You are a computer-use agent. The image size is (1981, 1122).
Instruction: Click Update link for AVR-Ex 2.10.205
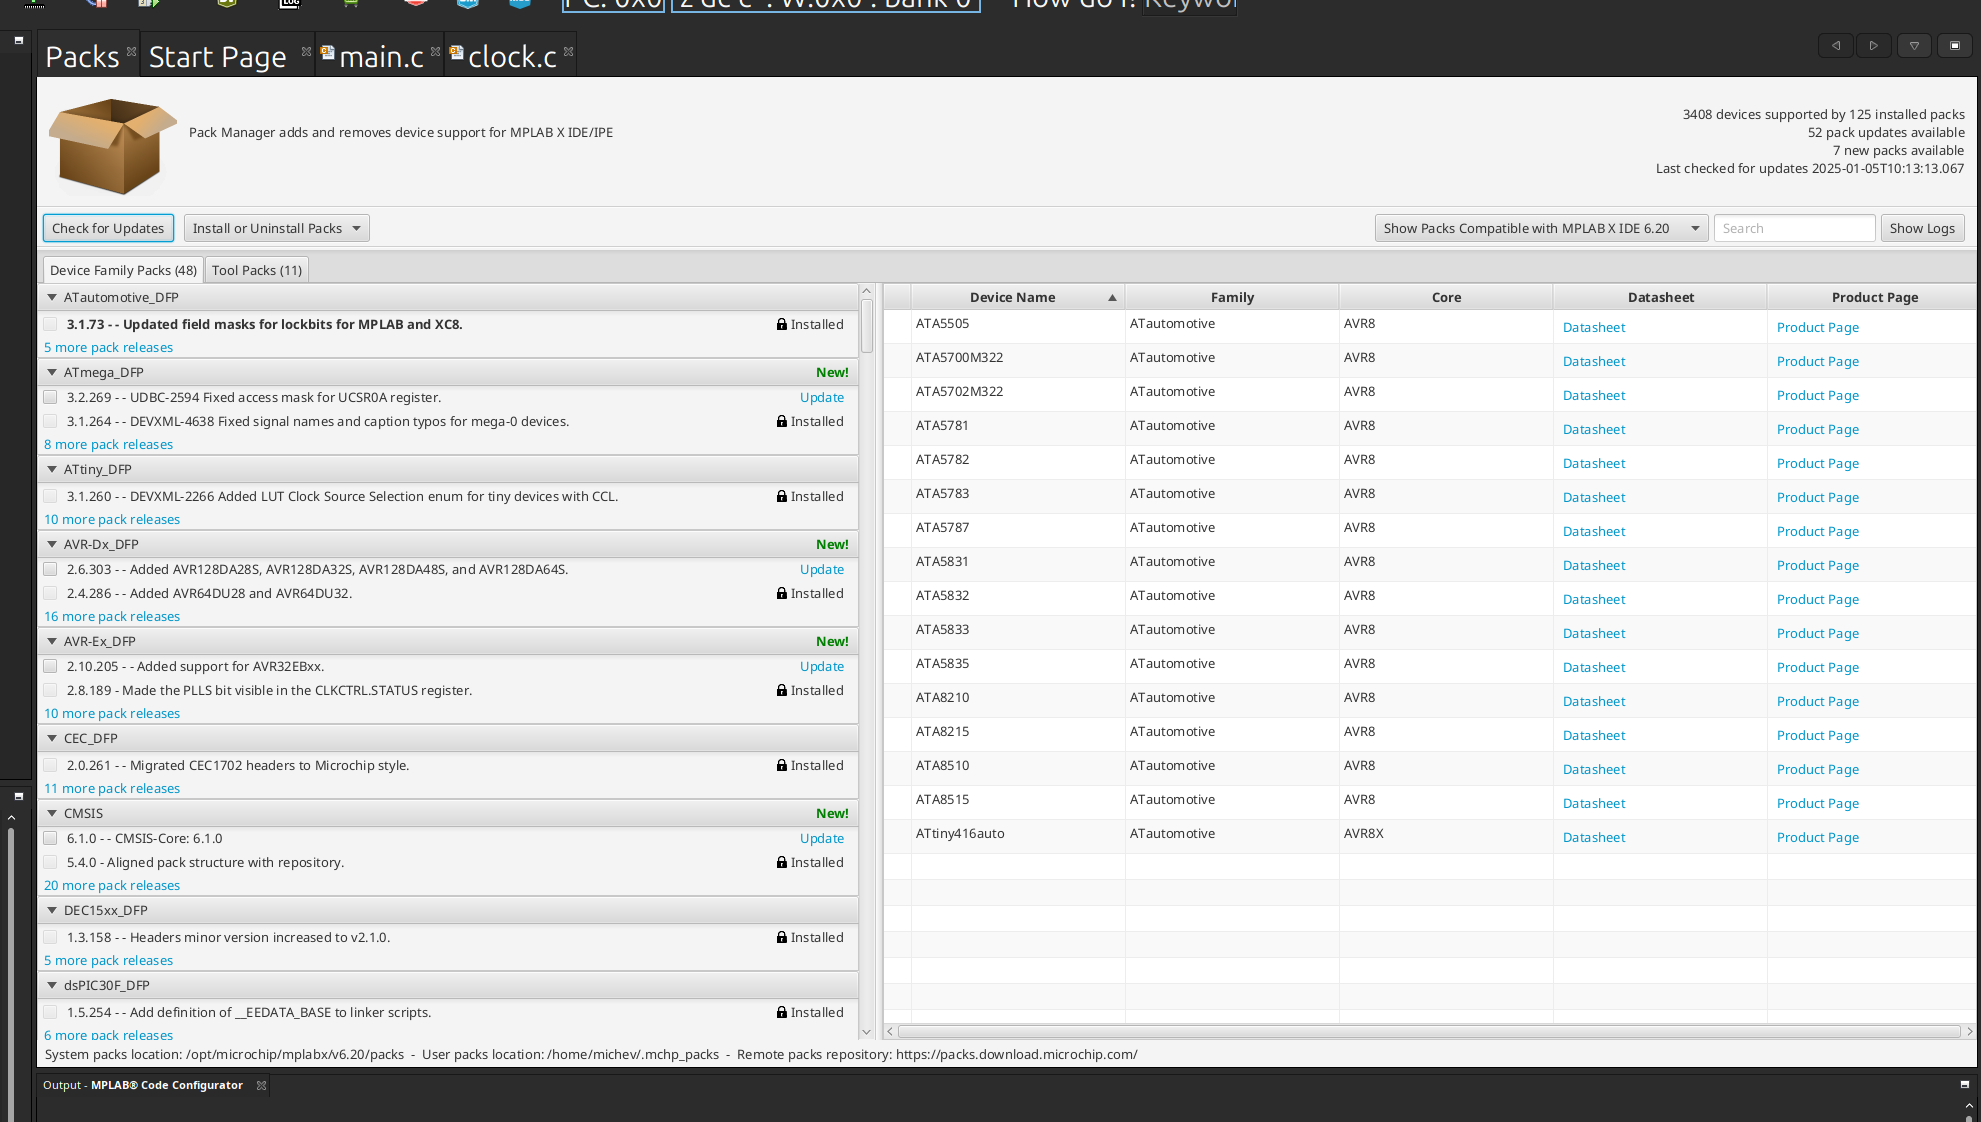(x=822, y=666)
